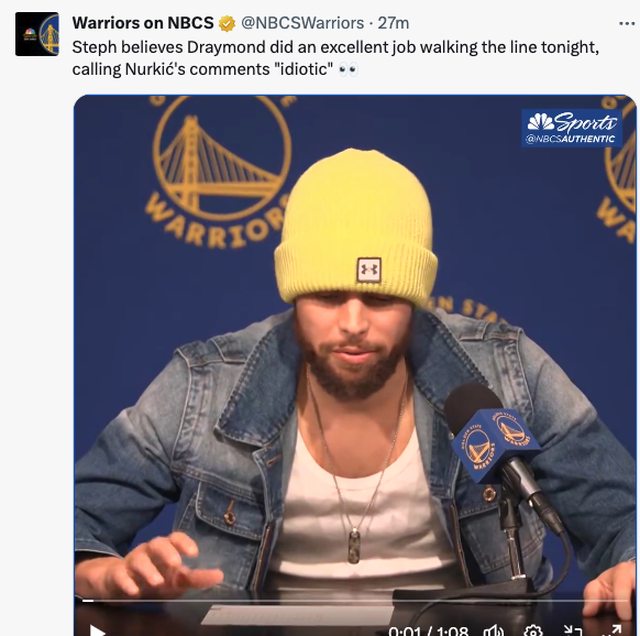Mute the video using the speaker icon
The width and height of the screenshot is (640, 636).
(493, 629)
